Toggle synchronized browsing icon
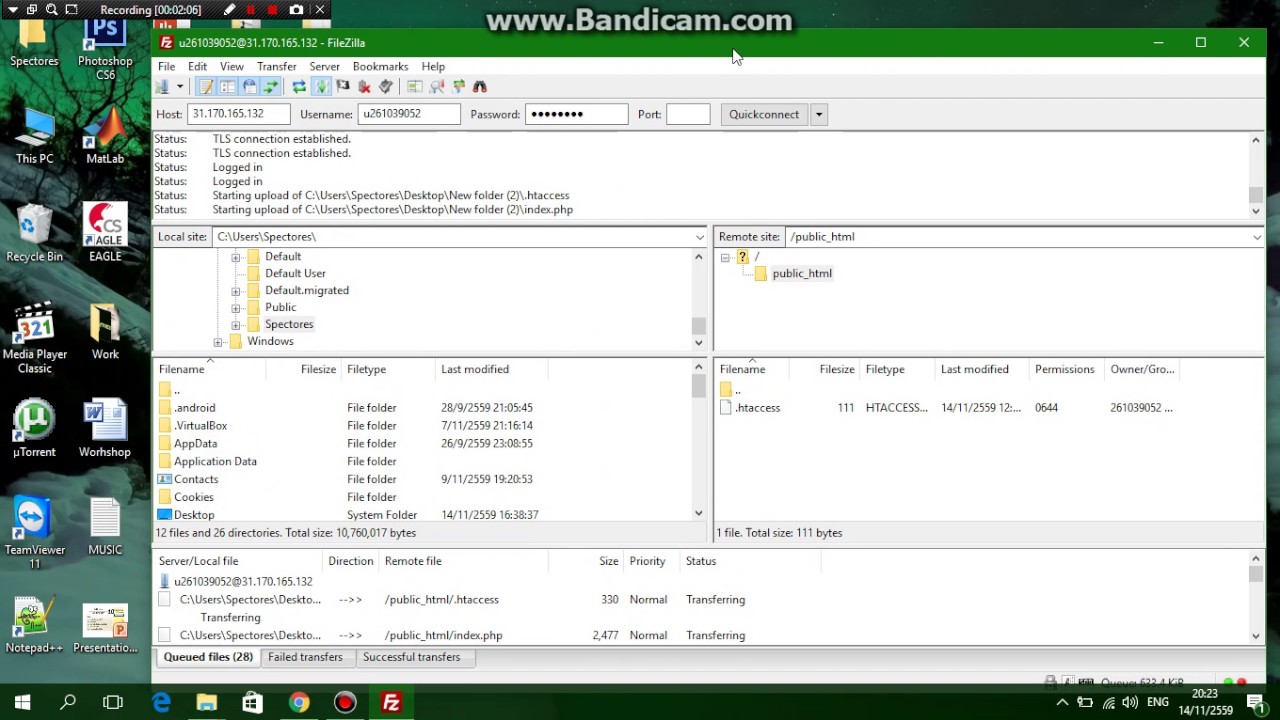The height and width of the screenshot is (720, 1280). [459, 87]
